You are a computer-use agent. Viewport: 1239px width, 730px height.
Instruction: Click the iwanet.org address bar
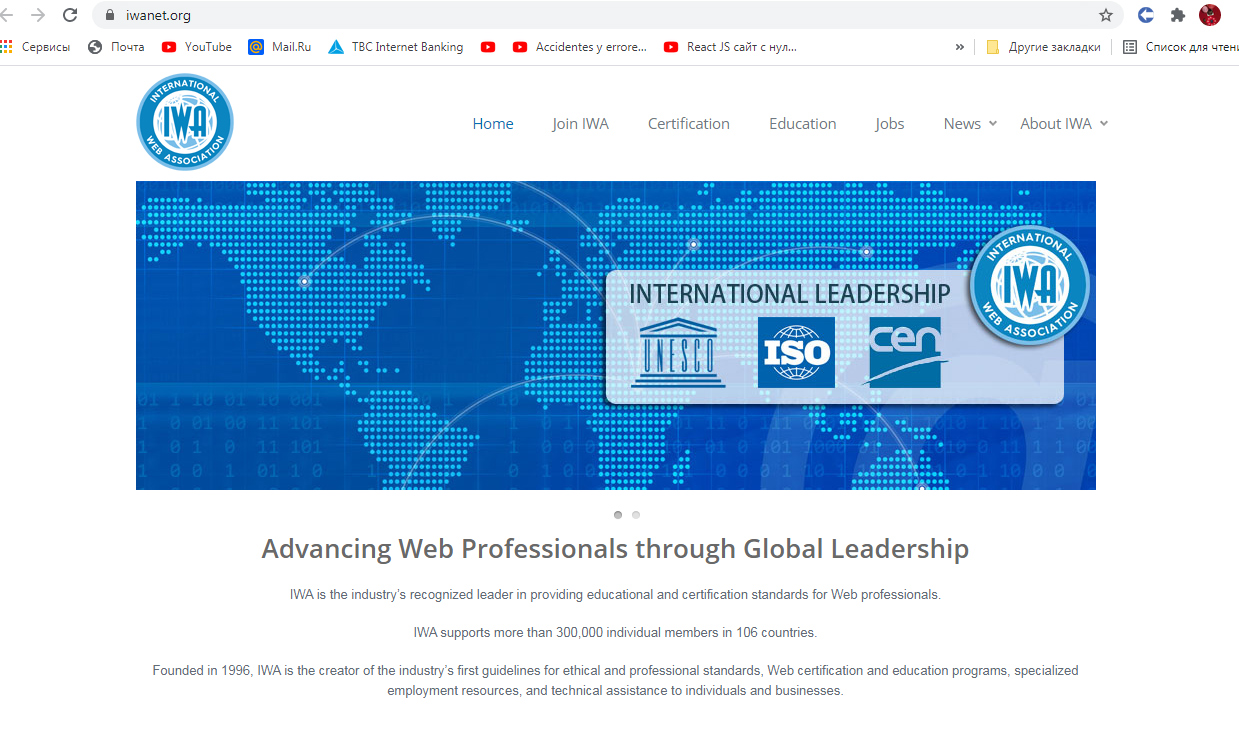click(600, 15)
